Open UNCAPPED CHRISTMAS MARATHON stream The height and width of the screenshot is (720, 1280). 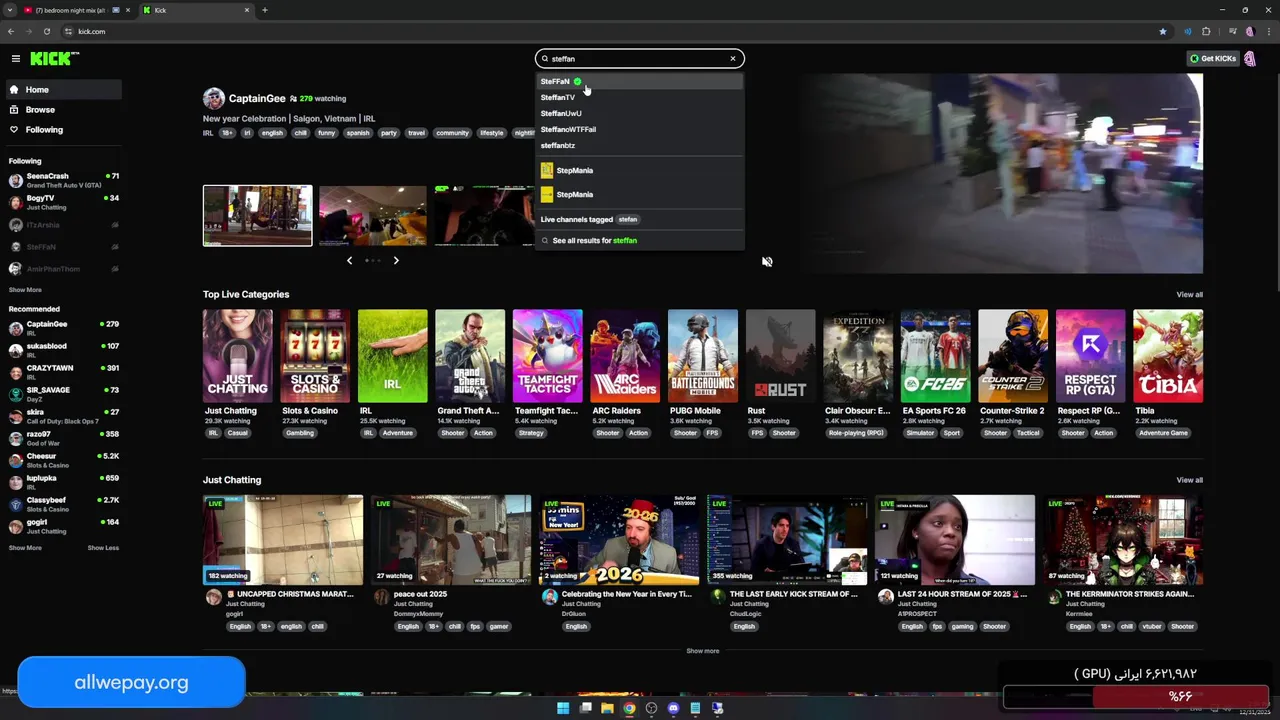tap(283, 540)
